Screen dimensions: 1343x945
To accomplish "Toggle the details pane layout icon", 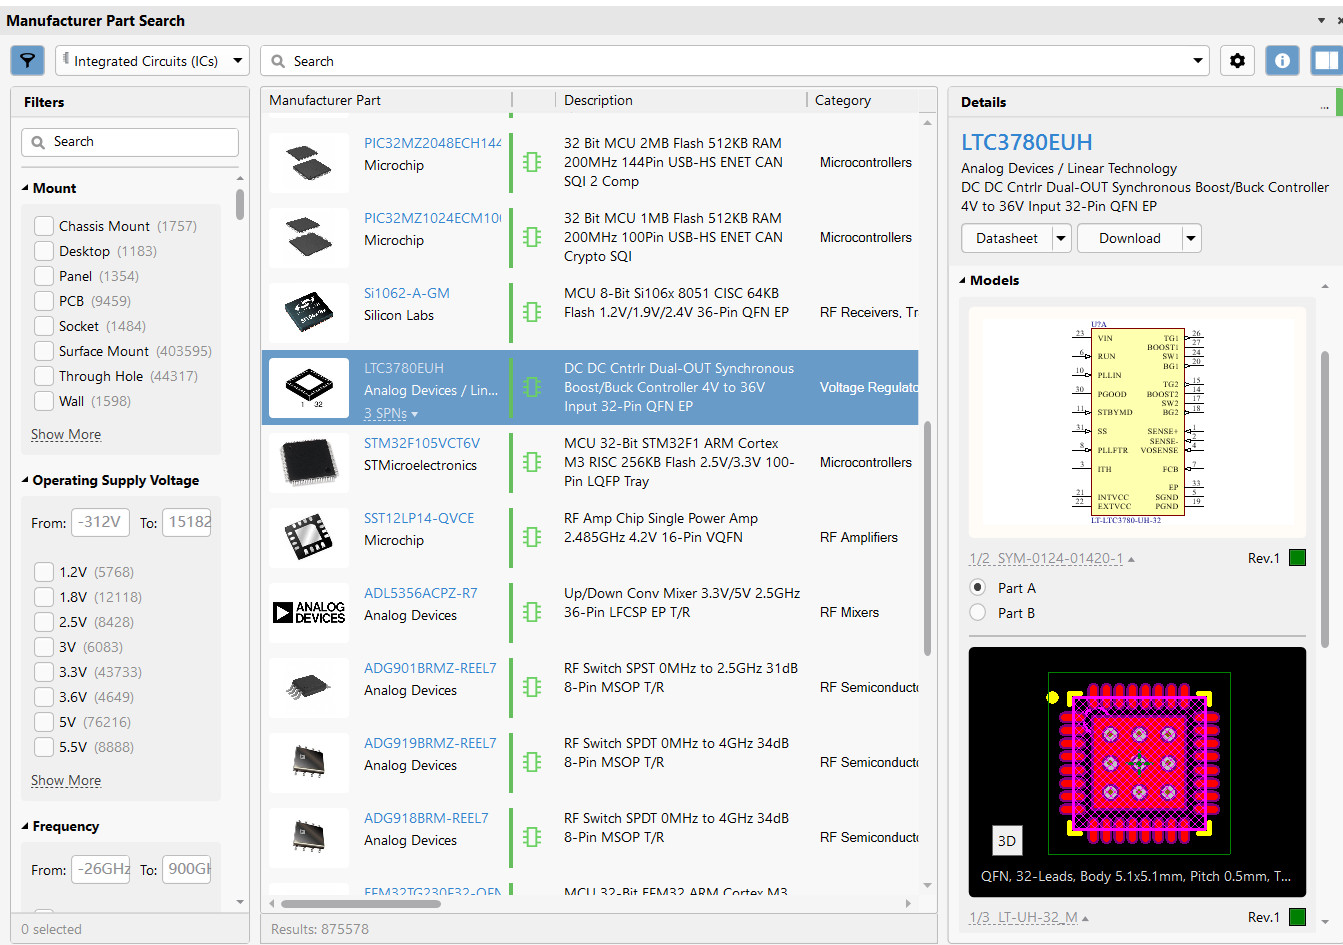I will pos(1326,61).
